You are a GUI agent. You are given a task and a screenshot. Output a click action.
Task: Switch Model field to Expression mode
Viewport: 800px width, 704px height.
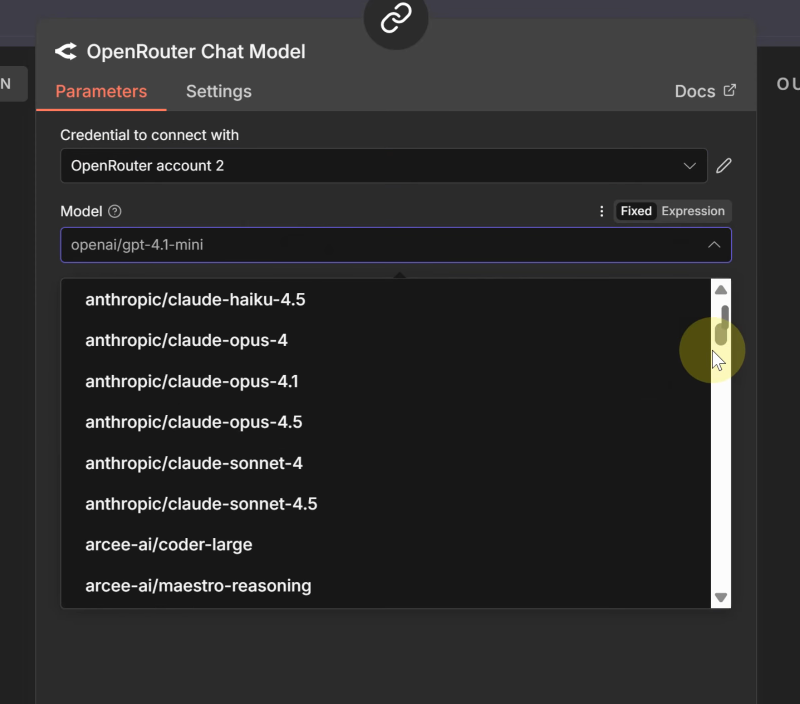[x=693, y=211]
